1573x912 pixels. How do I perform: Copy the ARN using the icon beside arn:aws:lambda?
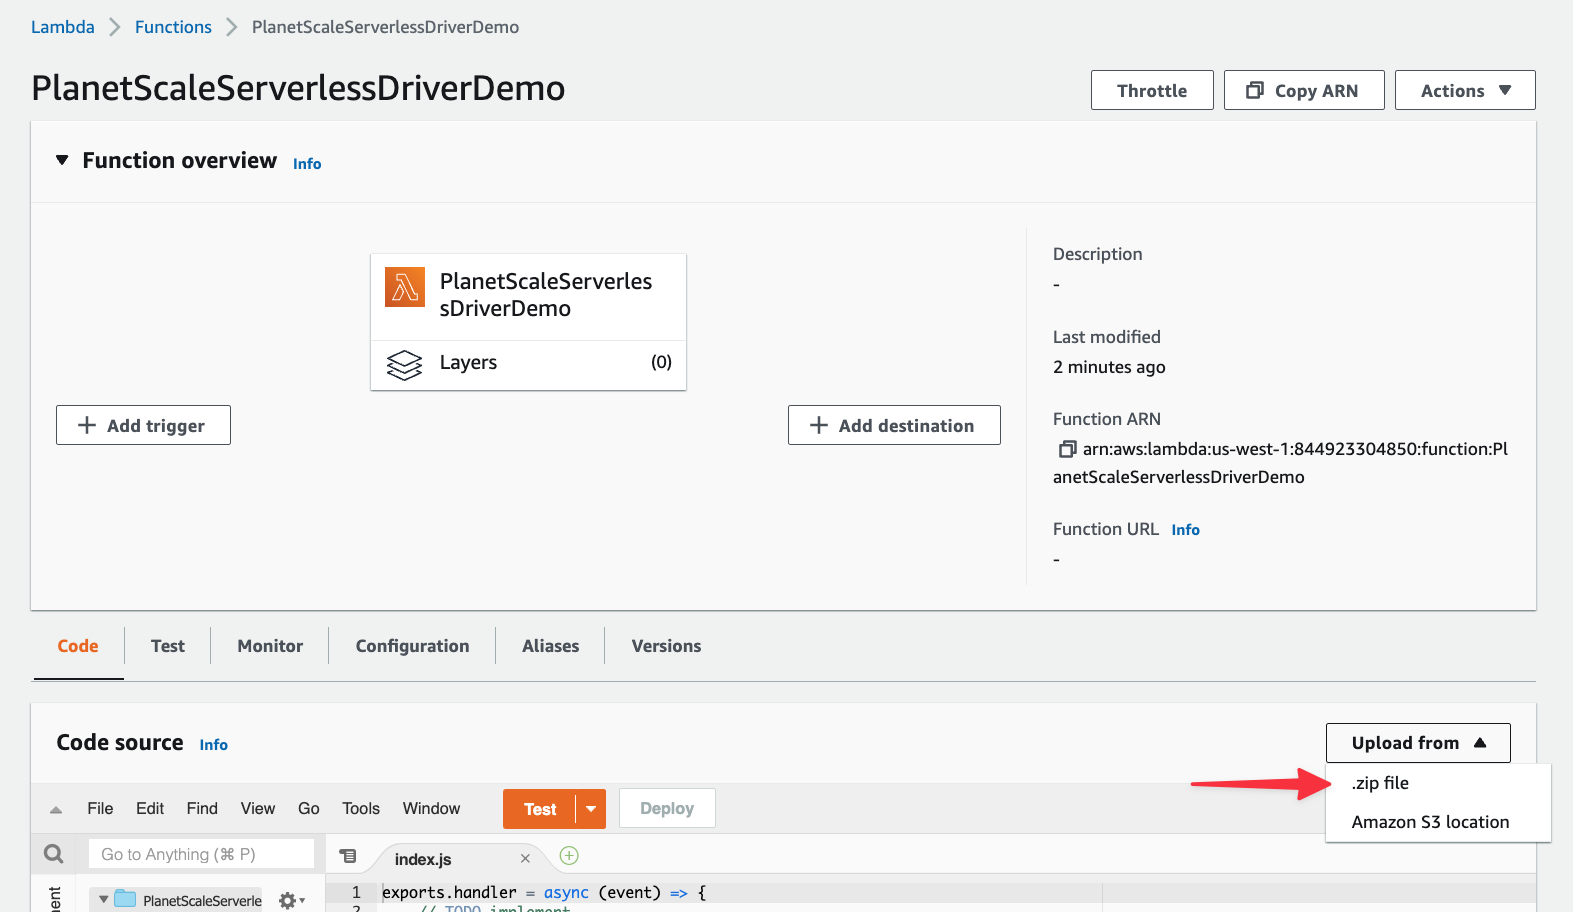[x=1067, y=450]
